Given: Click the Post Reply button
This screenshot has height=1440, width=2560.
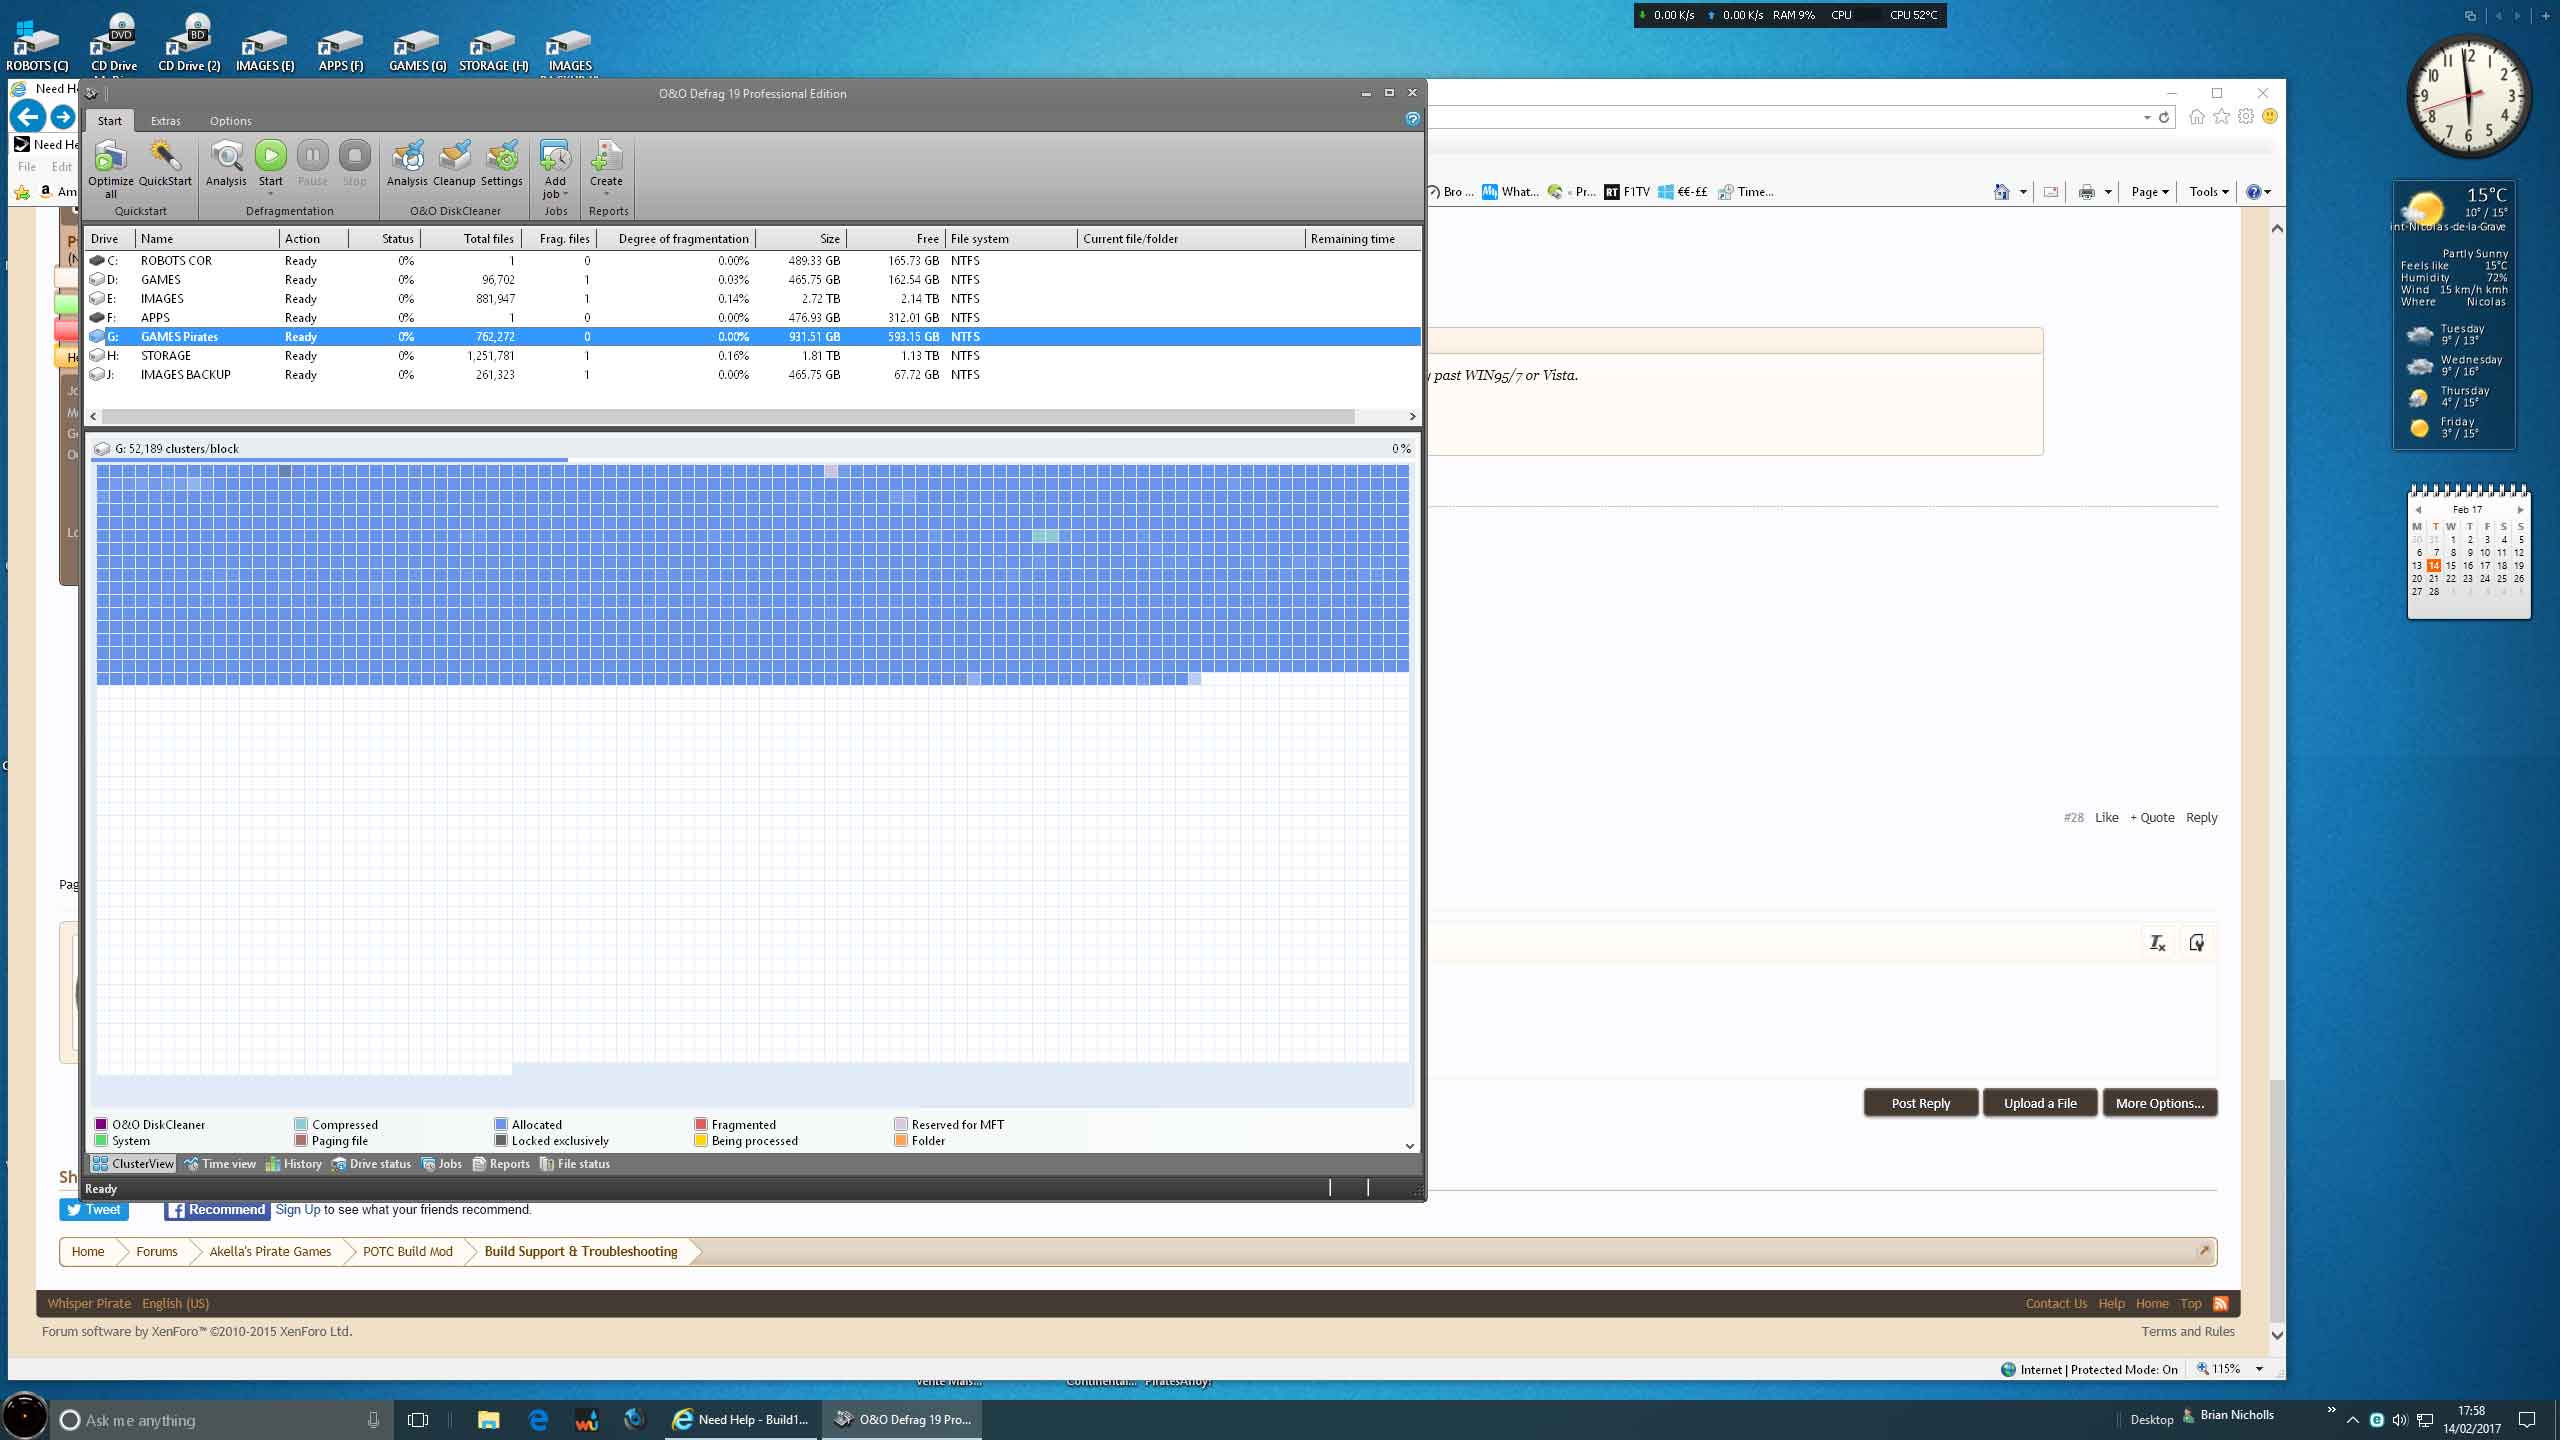Looking at the screenshot, I should 1920,1103.
